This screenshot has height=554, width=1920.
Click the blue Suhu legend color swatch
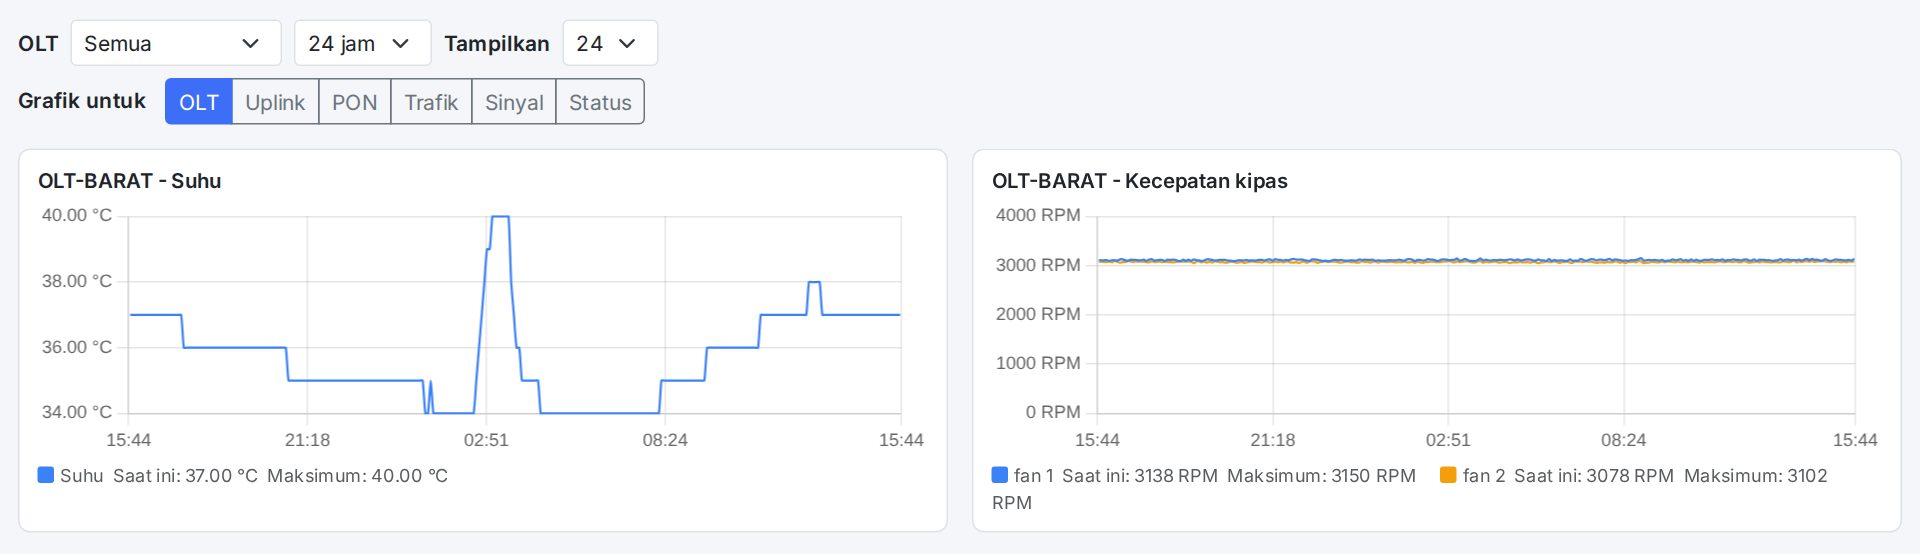point(46,475)
